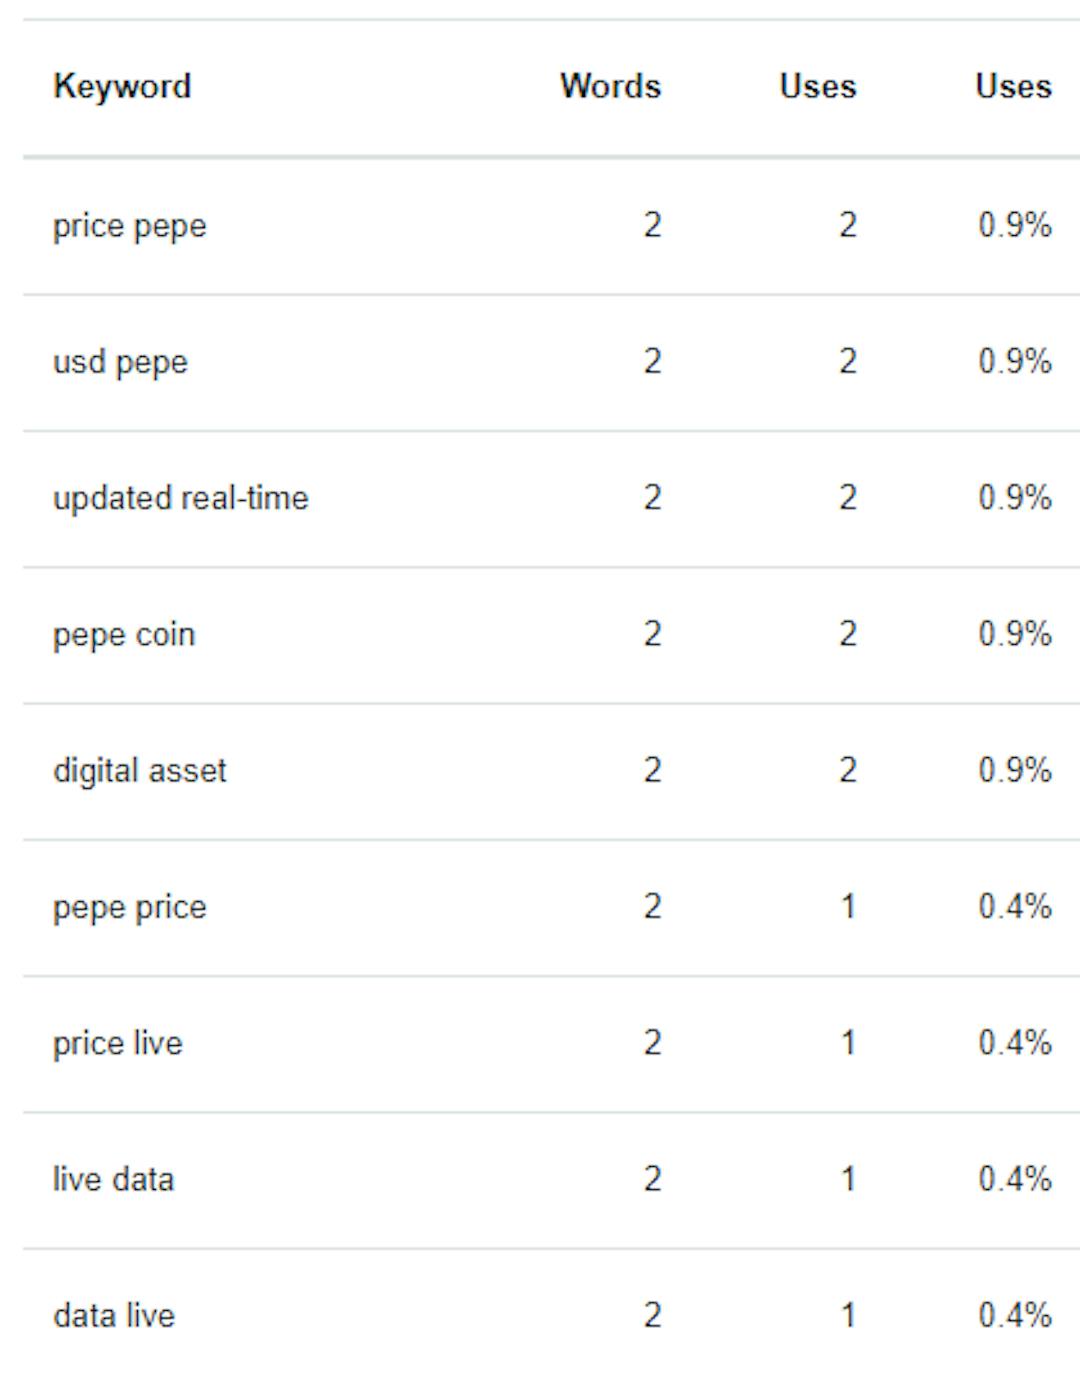Click the 'price live' keyword
This screenshot has height=1376, width=1080.
(x=118, y=1043)
